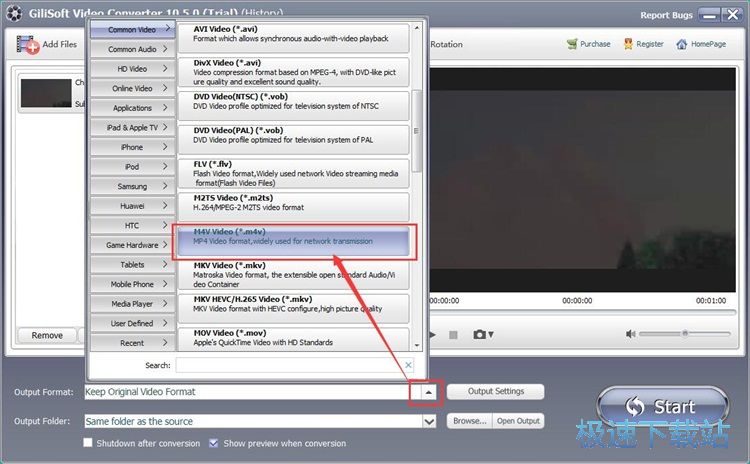Open Recent formats category
Viewport: 750px width, 464px height.
pos(132,342)
